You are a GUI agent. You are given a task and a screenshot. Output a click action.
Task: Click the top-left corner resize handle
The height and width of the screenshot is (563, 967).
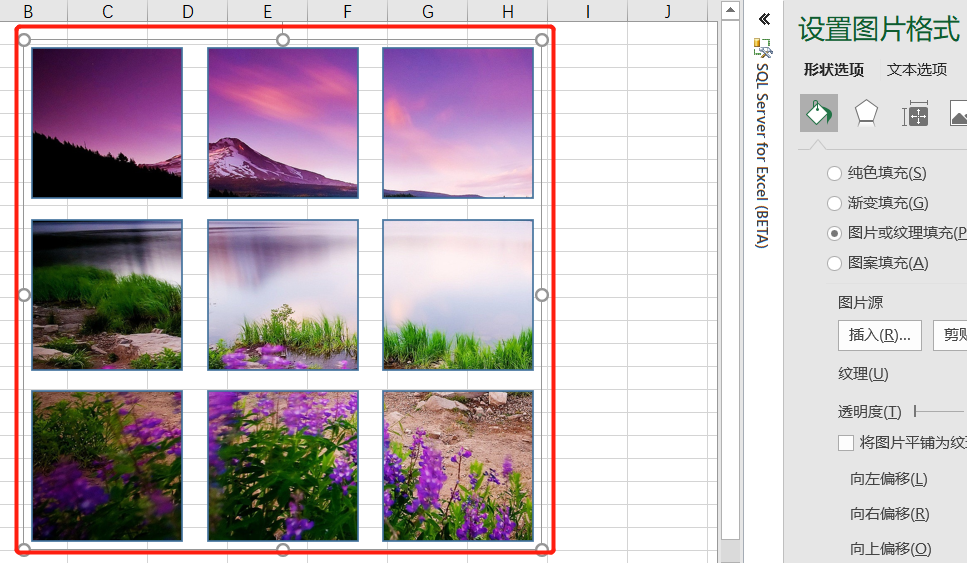(23, 40)
